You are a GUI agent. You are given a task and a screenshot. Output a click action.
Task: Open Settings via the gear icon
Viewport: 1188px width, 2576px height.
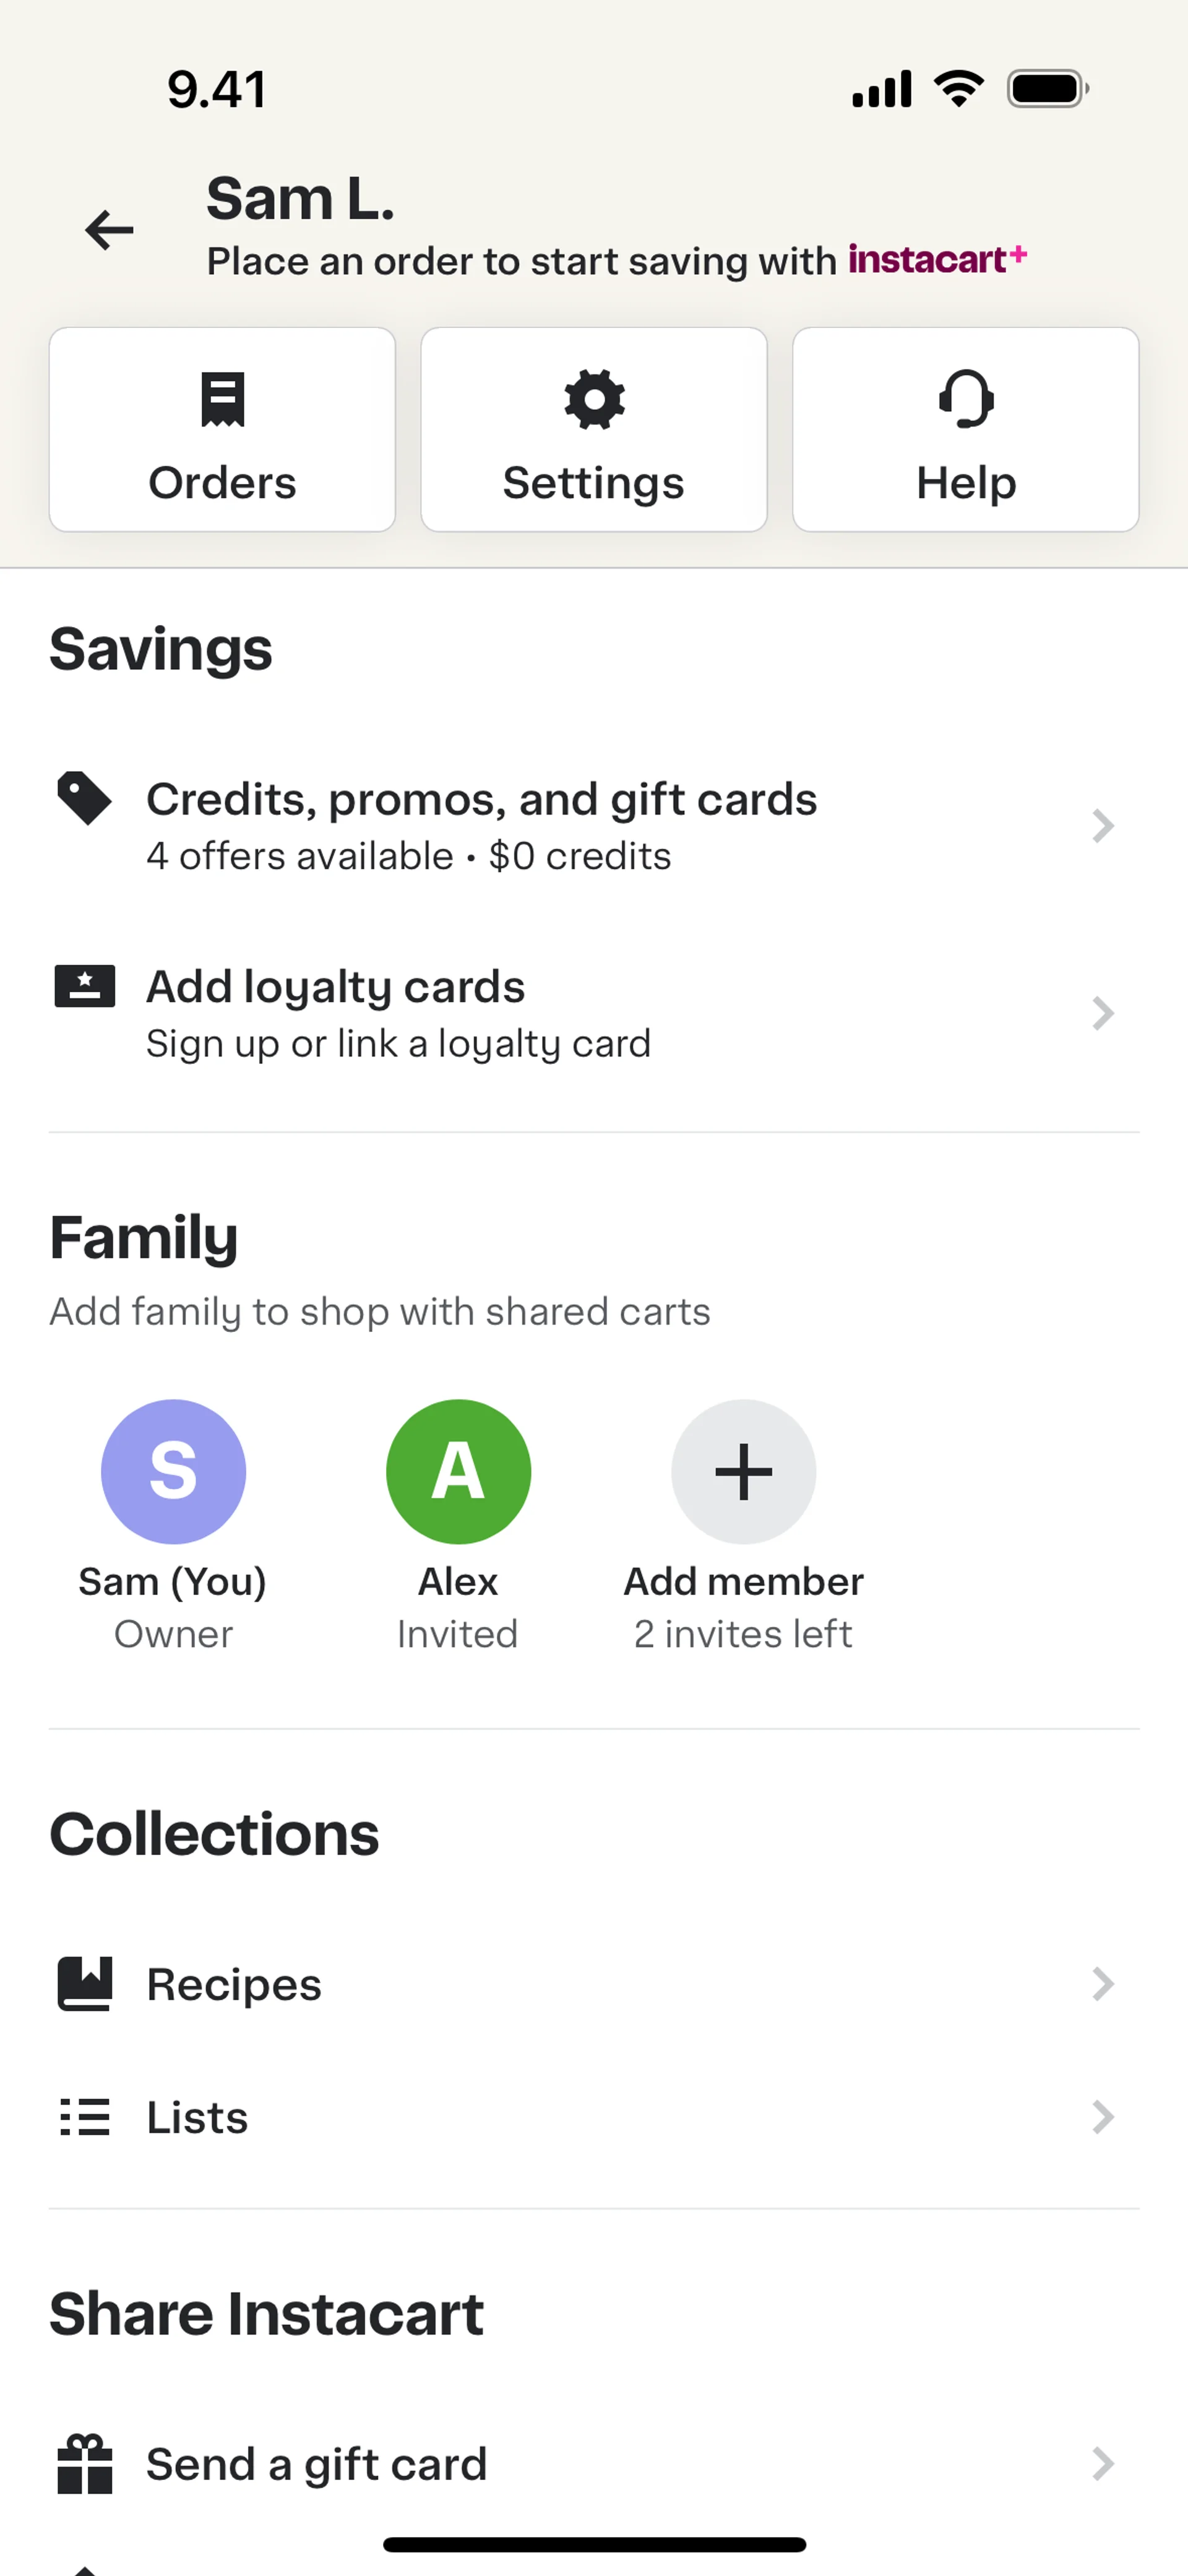tap(594, 399)
